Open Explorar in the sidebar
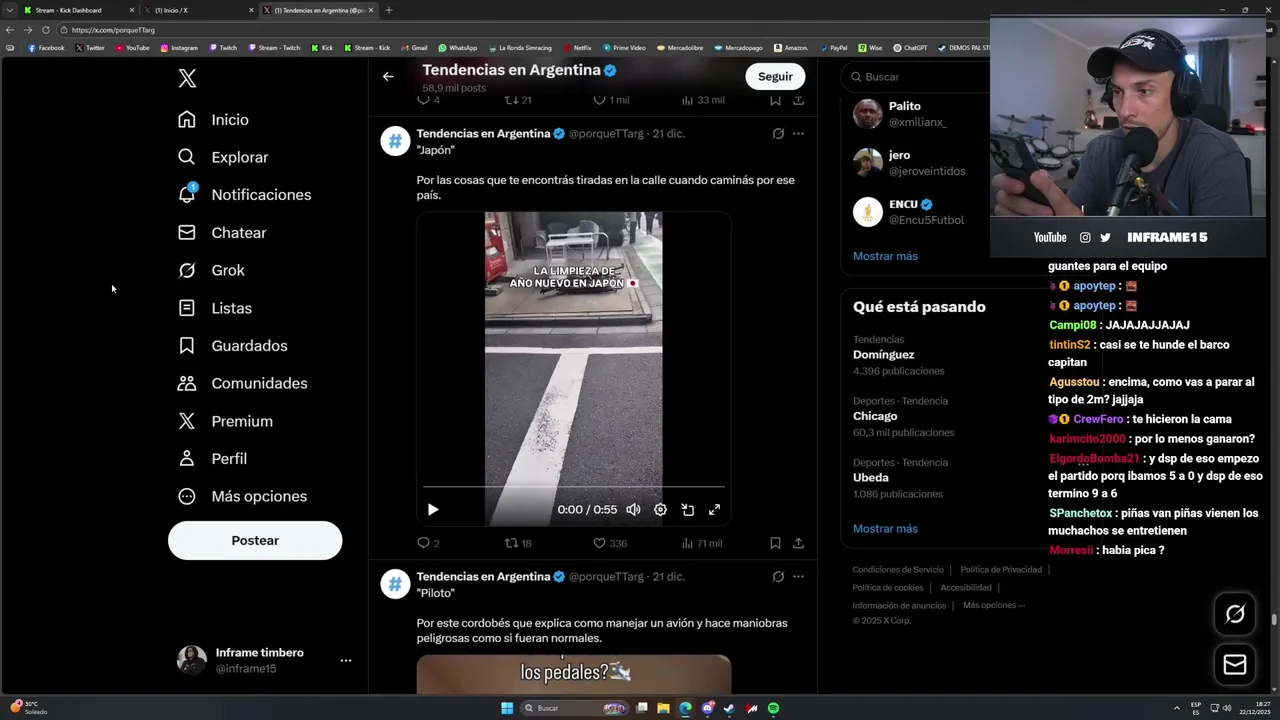 click(223, 157)
